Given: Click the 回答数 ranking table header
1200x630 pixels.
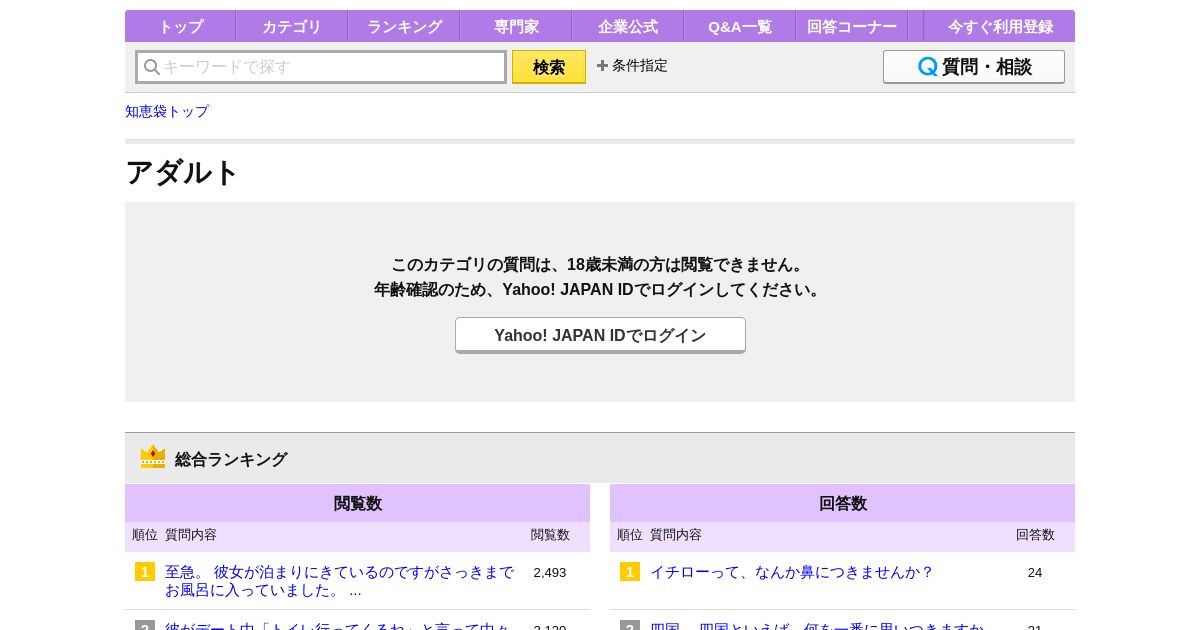Looking at the screenshot, I should tap(842, 503).
